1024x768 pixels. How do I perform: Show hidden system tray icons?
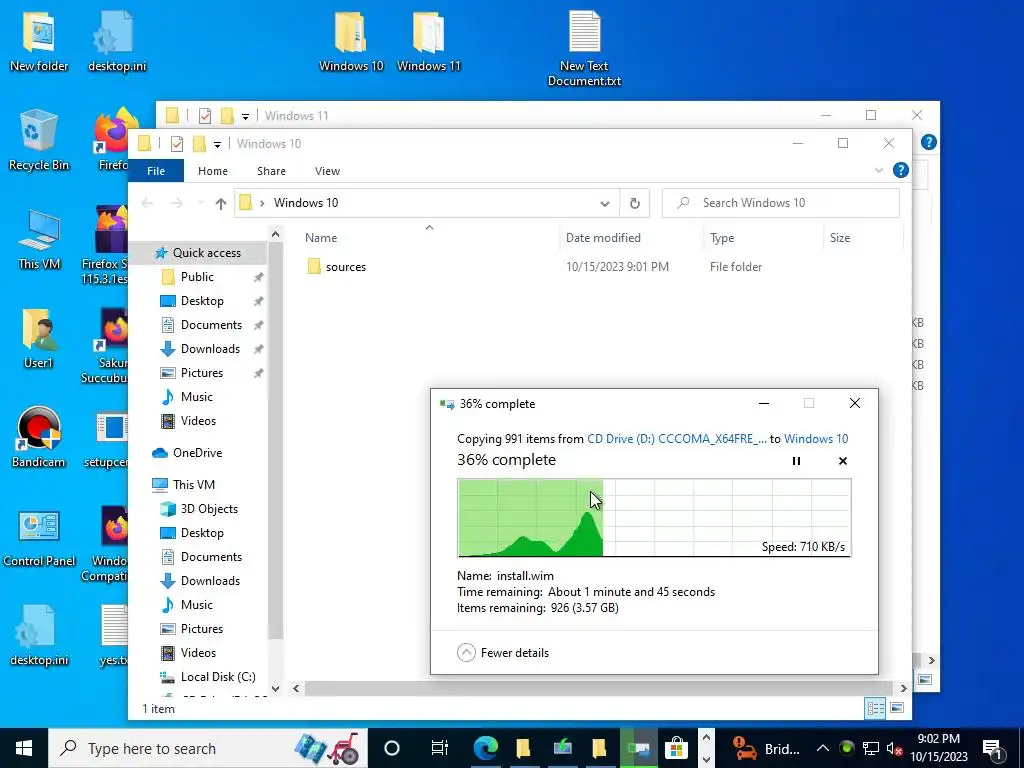pyautogui.click(x=823, y=748)
